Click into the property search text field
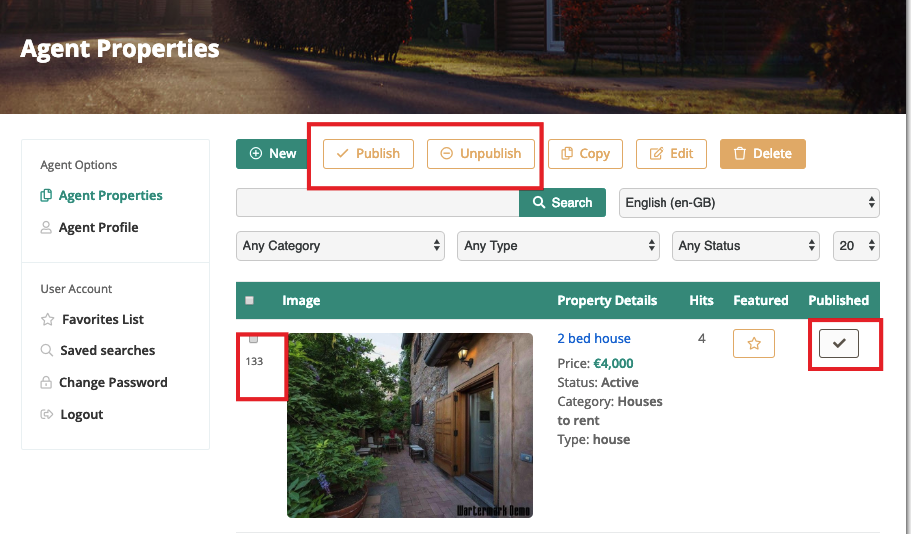 tap(377, 203)
